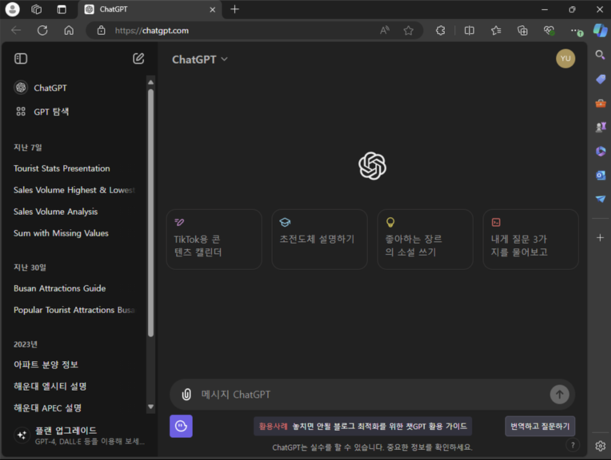
Task: Open Sum with Missing Values chat
Action: pos(61,233)
